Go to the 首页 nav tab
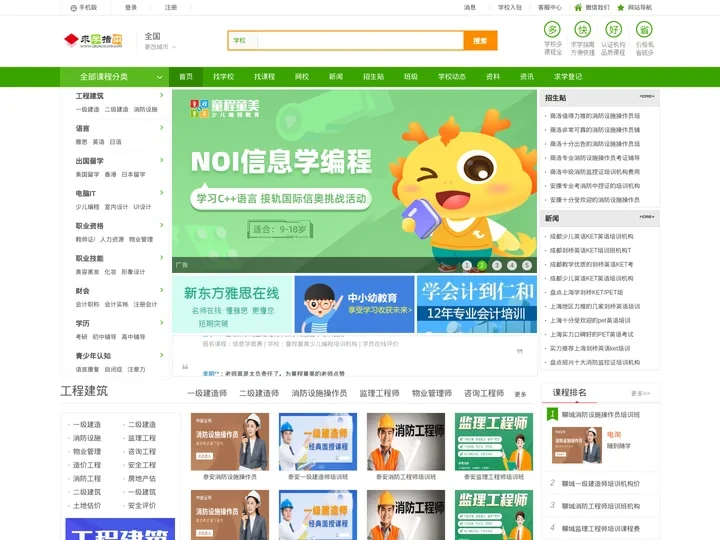Screen dimensions: 720x540 pyautogui.click(x=186, y=77)
